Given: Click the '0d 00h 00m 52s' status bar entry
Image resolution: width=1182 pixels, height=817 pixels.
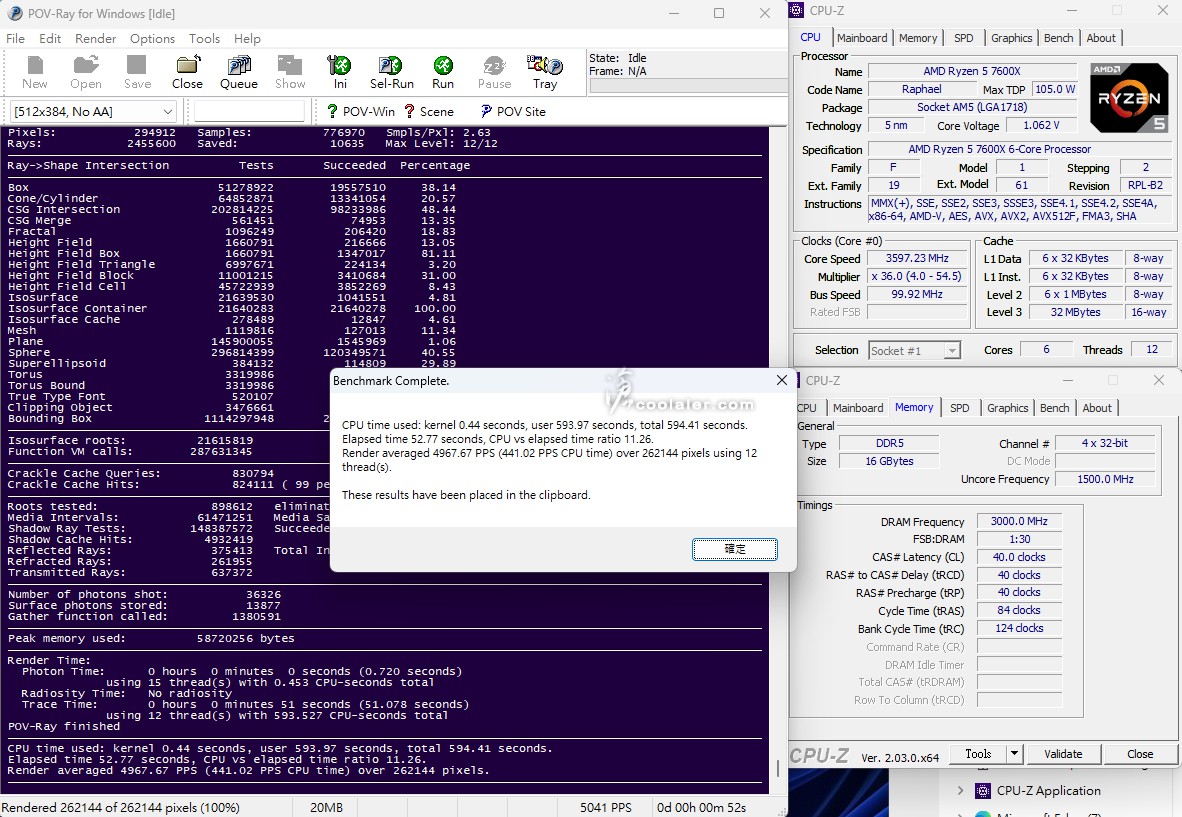Looking at the screenshot, I should pos(701,807).
